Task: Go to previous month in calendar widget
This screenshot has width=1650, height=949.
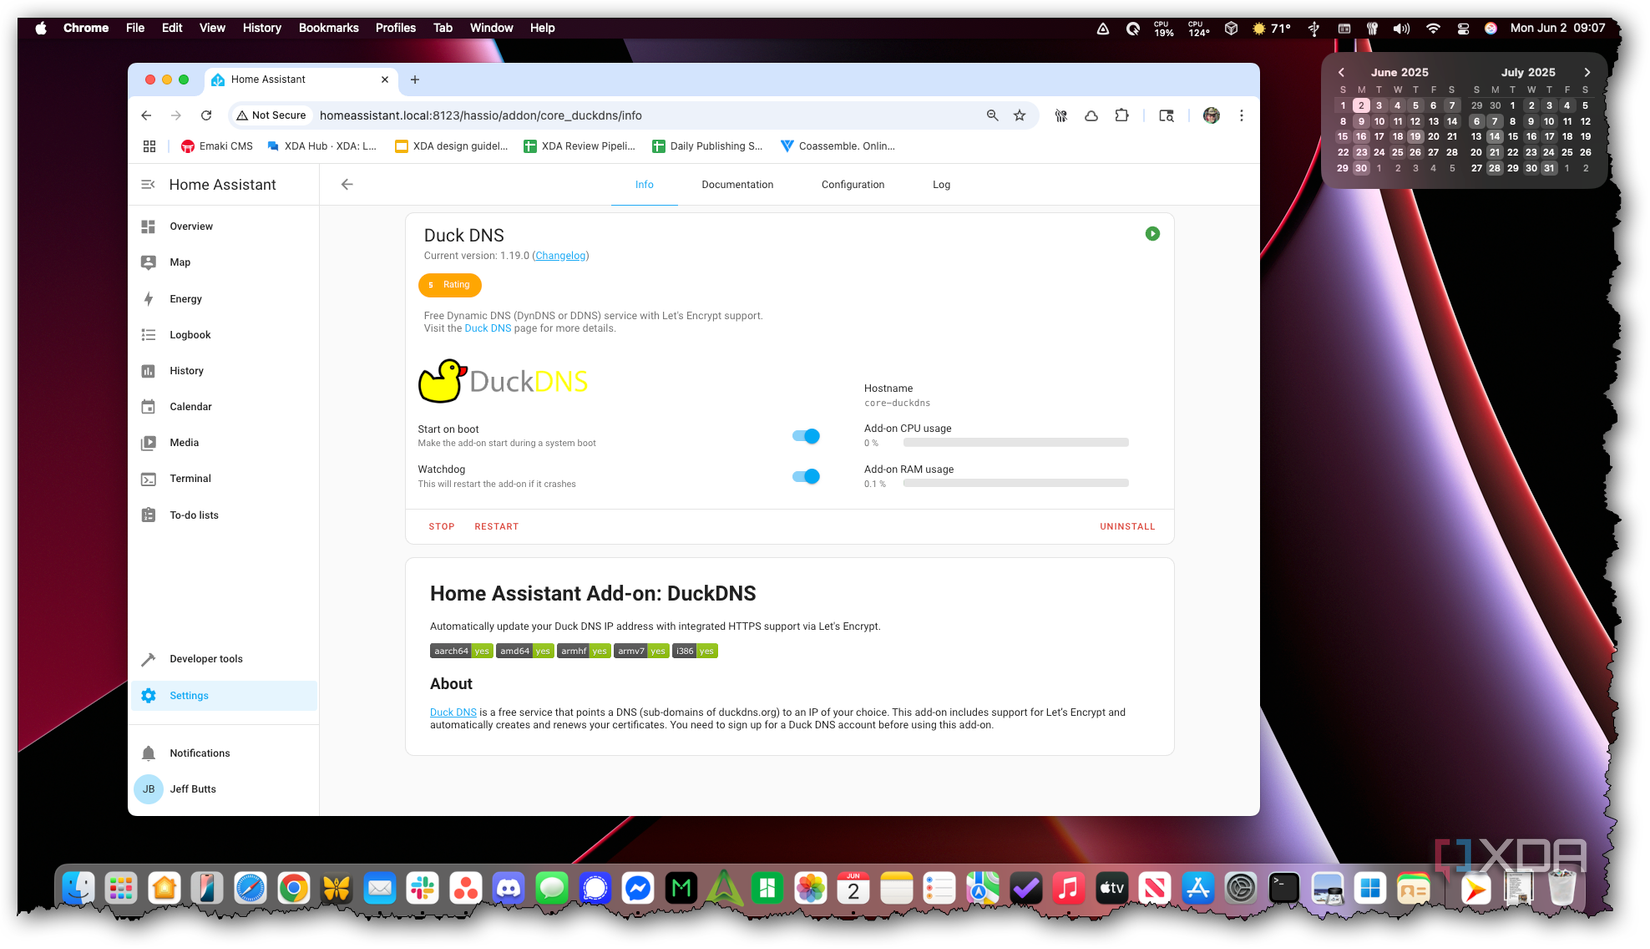Action: point(1341,72)
